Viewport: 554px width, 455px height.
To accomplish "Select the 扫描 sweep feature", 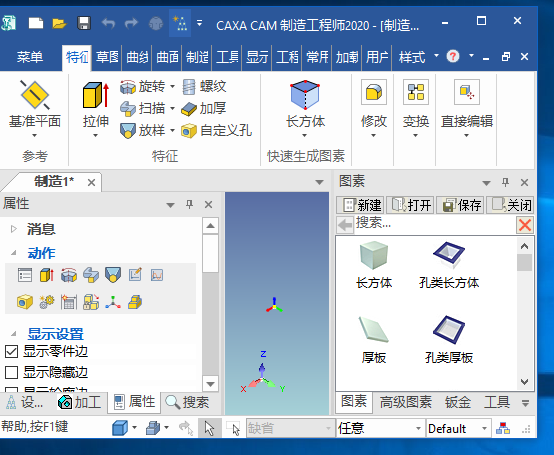I will click(x=142, y=108).
